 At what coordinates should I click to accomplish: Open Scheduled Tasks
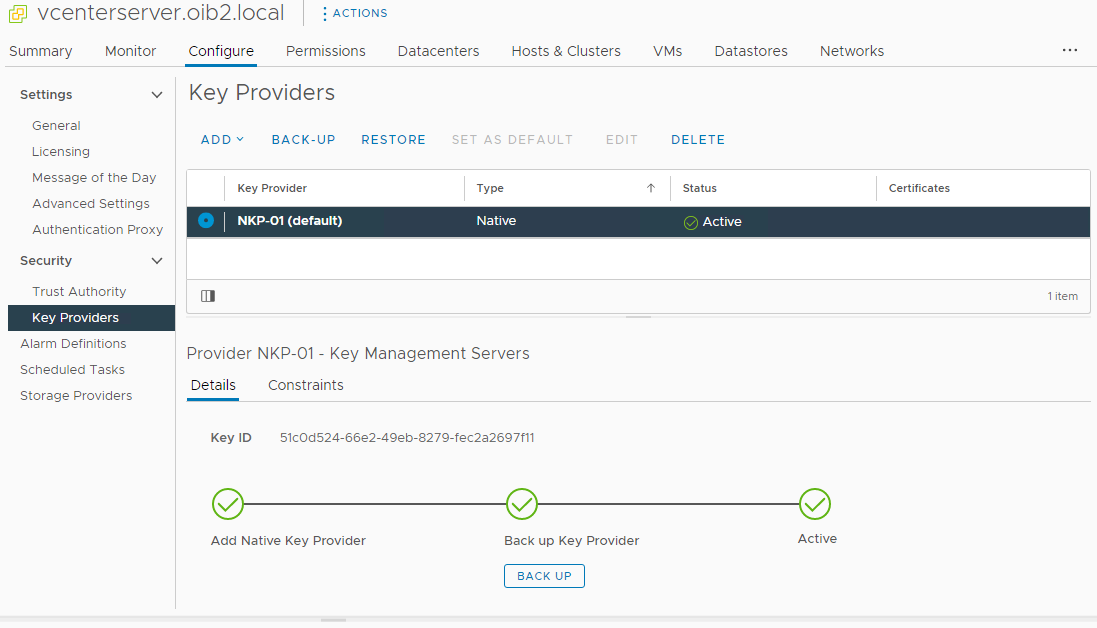[x=72, y=369]
